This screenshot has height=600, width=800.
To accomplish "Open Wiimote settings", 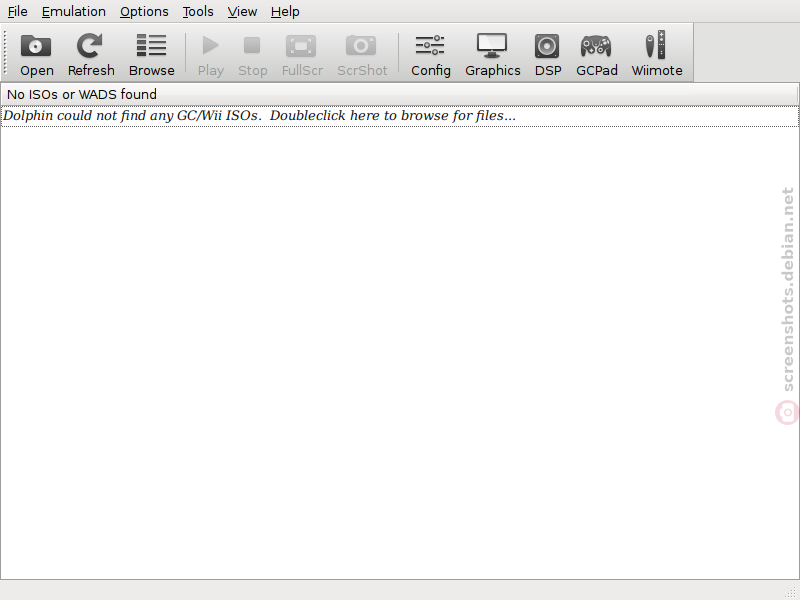I will (657, 54).
